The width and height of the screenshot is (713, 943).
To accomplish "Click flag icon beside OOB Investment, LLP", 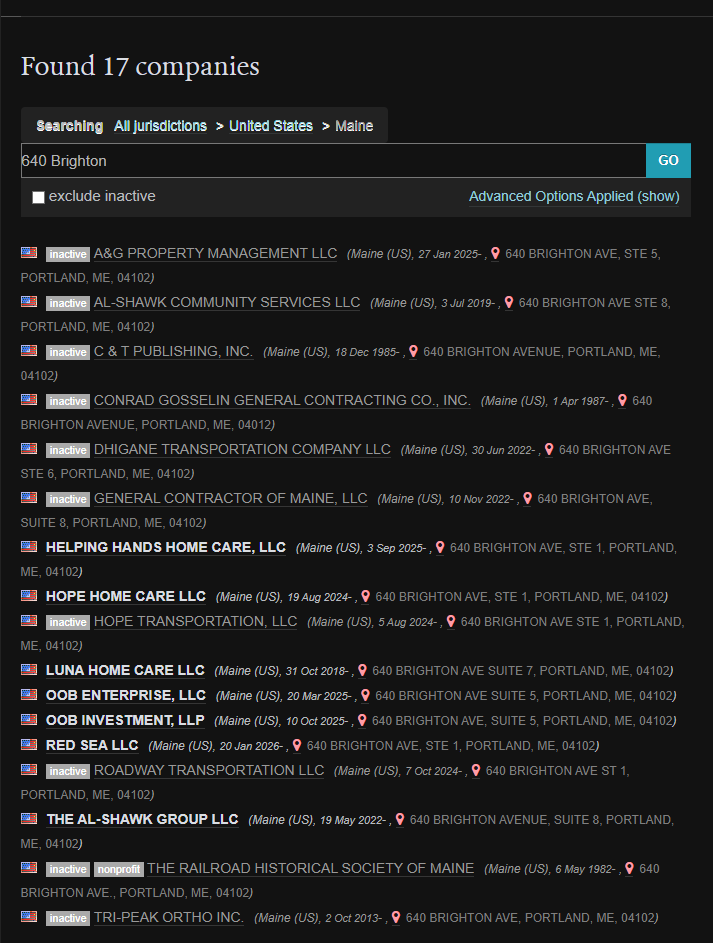I will [29, 720].
